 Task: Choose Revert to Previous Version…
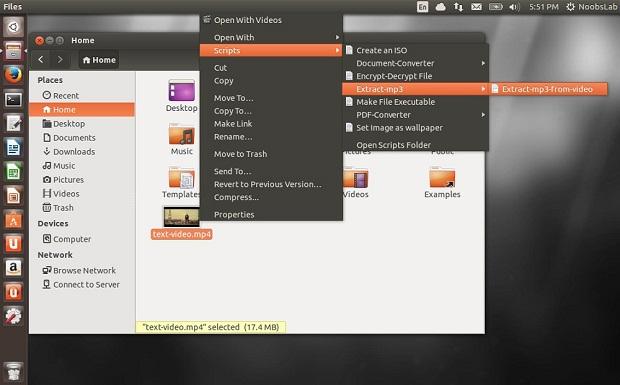[x=271, y=184]
